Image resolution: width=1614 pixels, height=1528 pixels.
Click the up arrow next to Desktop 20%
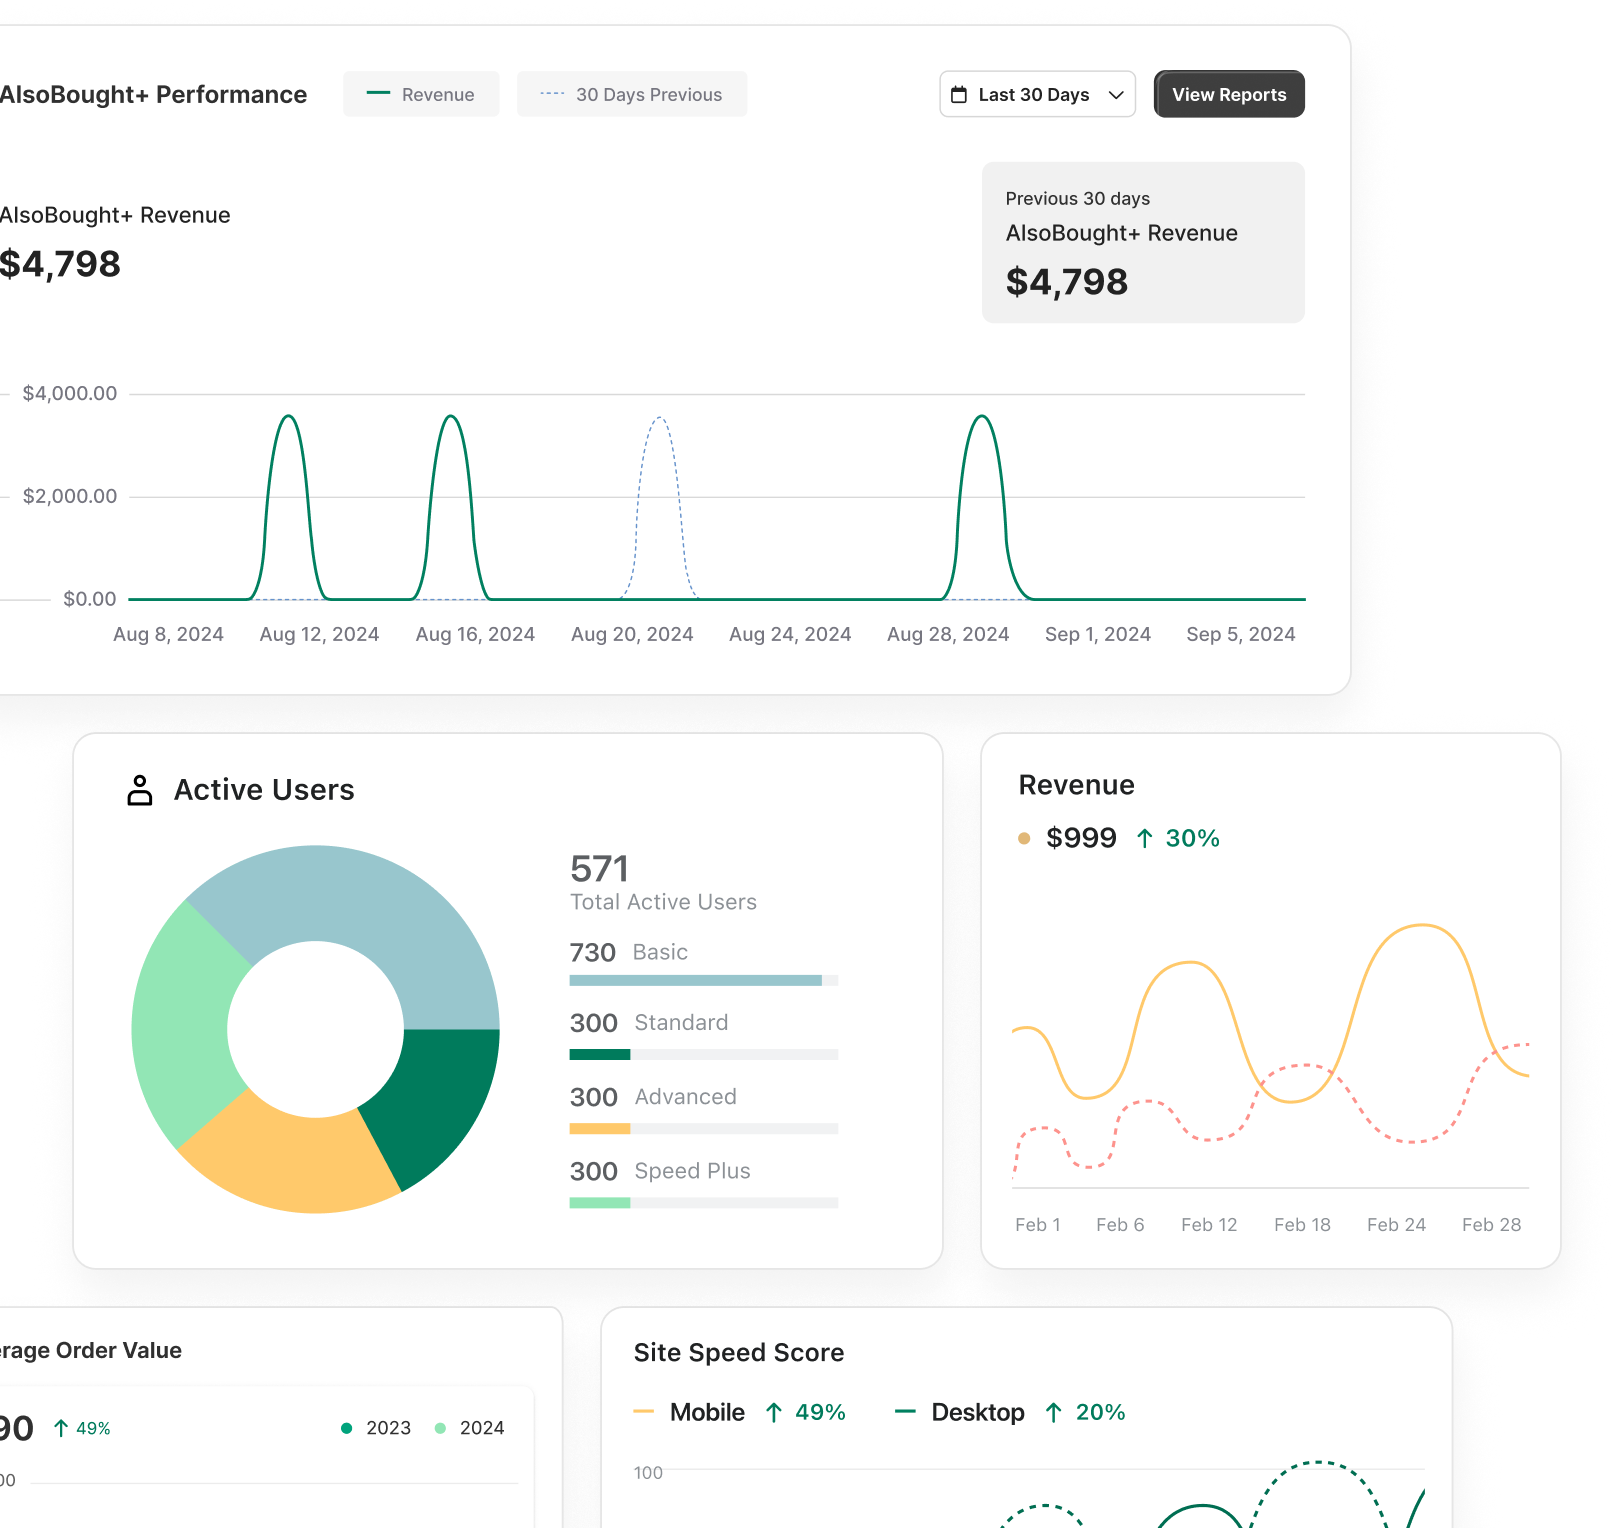click(1054, 1412)
